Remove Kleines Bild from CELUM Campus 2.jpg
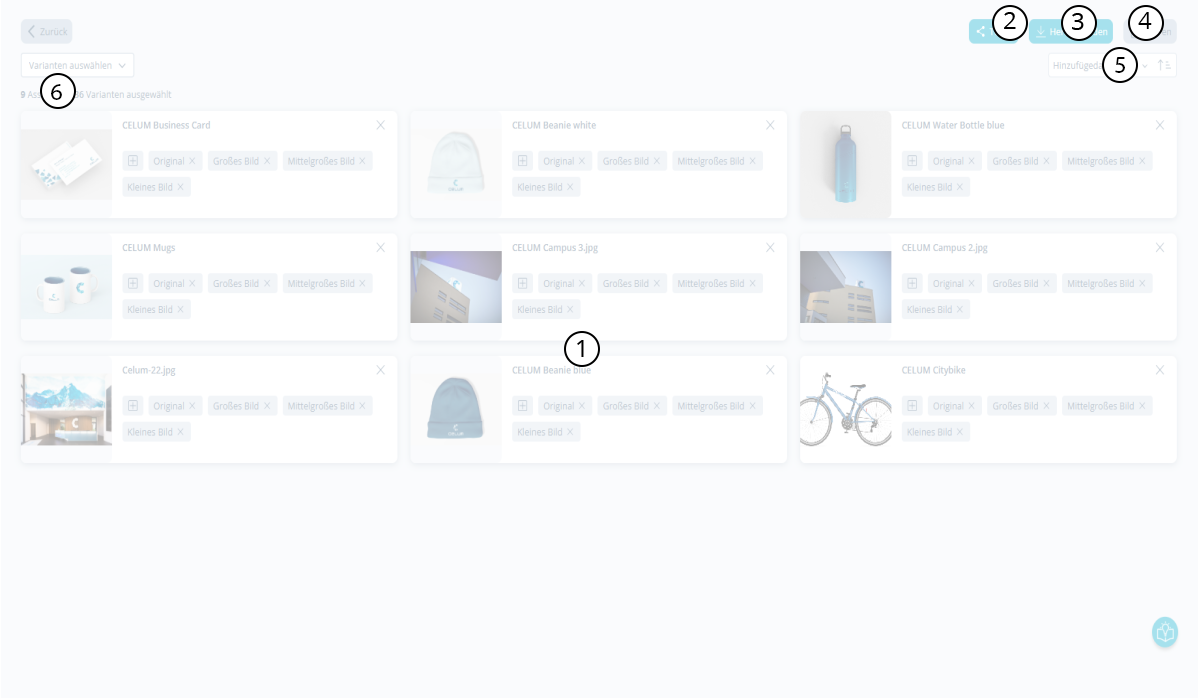 coord(960,309)
